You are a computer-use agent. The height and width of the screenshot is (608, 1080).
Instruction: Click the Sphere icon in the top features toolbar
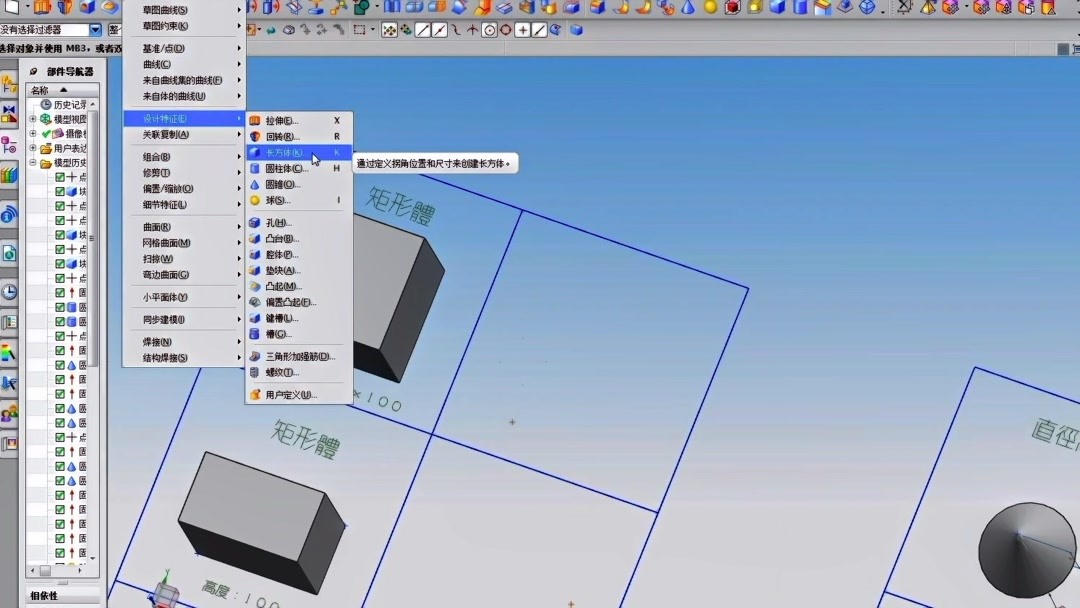[709, 8]
